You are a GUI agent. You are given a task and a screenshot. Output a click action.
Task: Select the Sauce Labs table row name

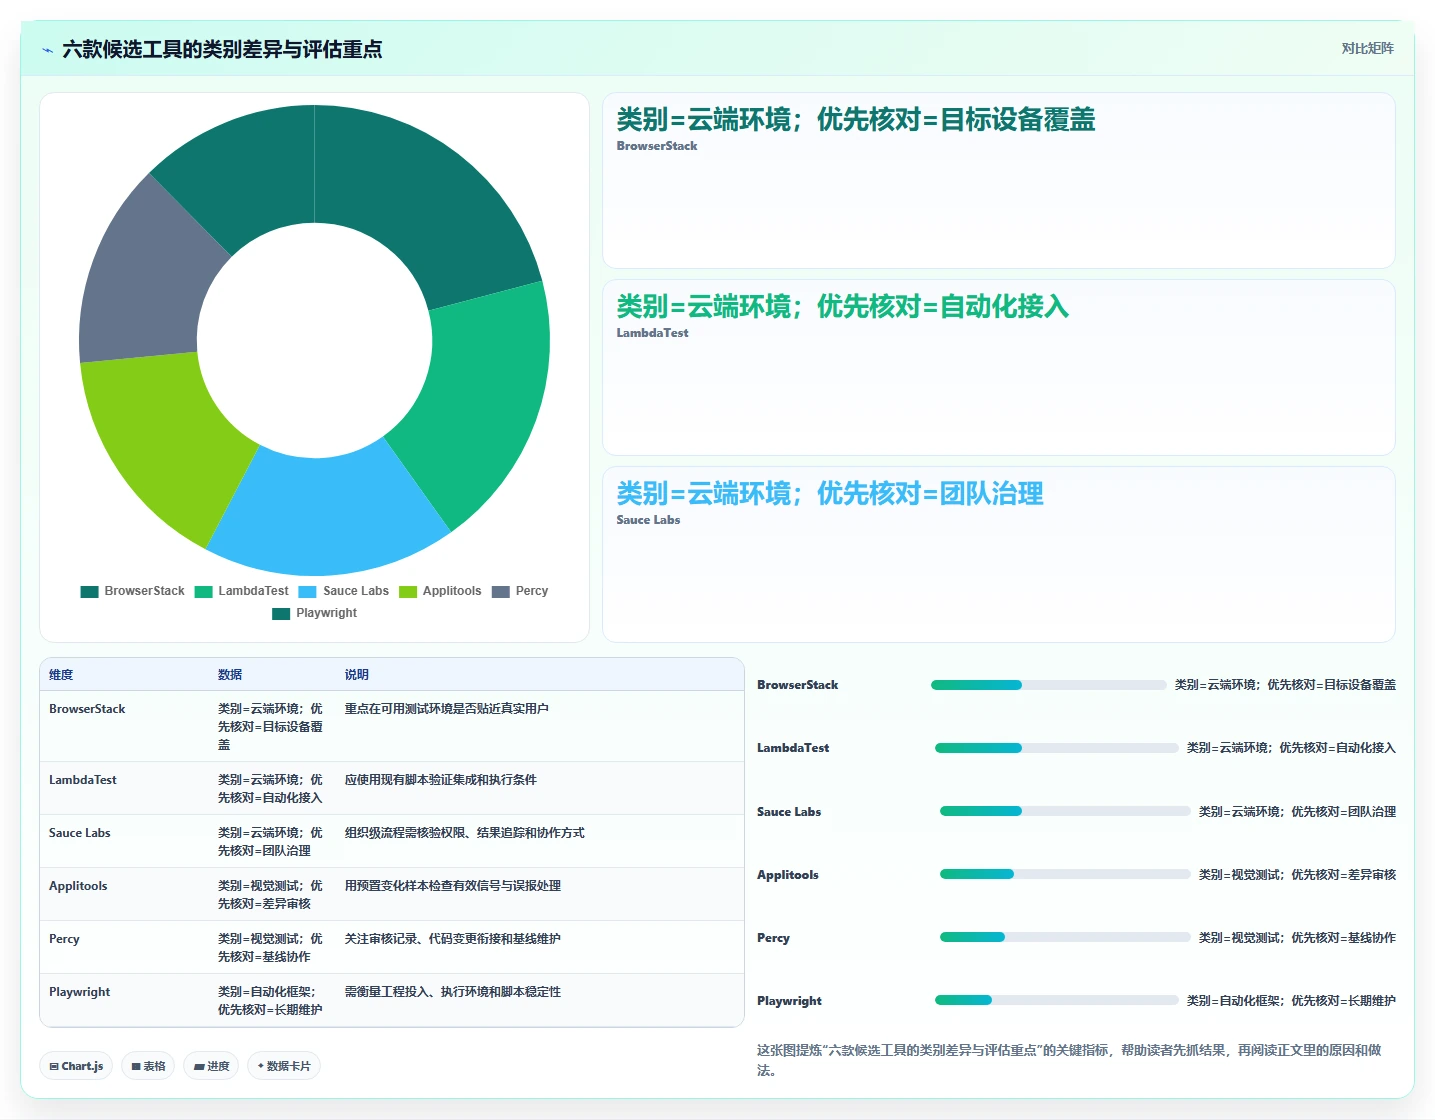tap(80, 833)
